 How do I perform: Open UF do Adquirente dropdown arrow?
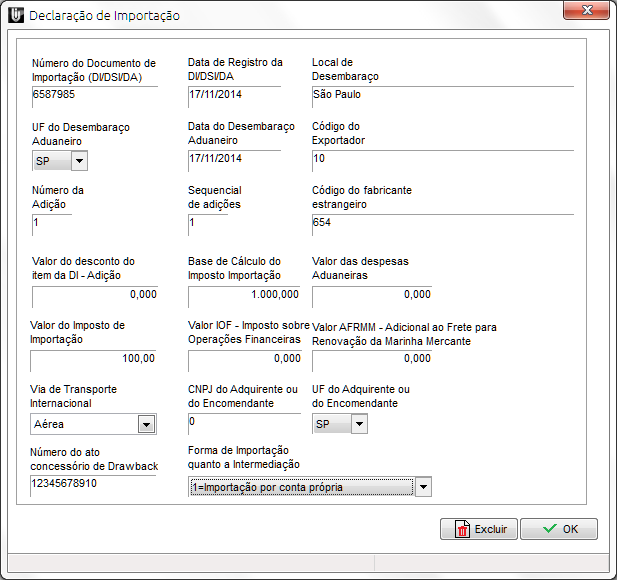(x=359, y=424)
